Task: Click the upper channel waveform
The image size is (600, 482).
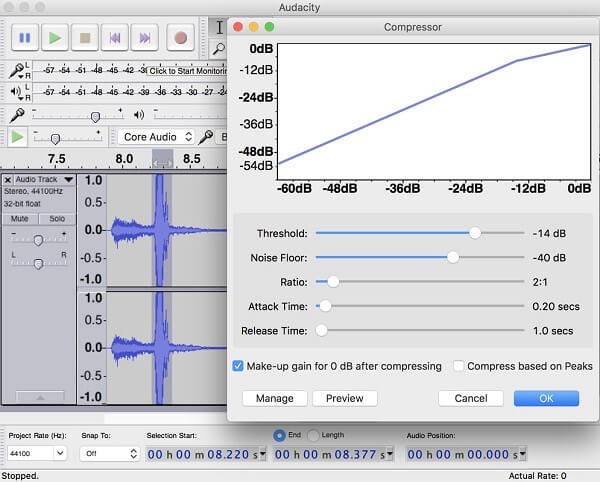Action: (166, 230)
